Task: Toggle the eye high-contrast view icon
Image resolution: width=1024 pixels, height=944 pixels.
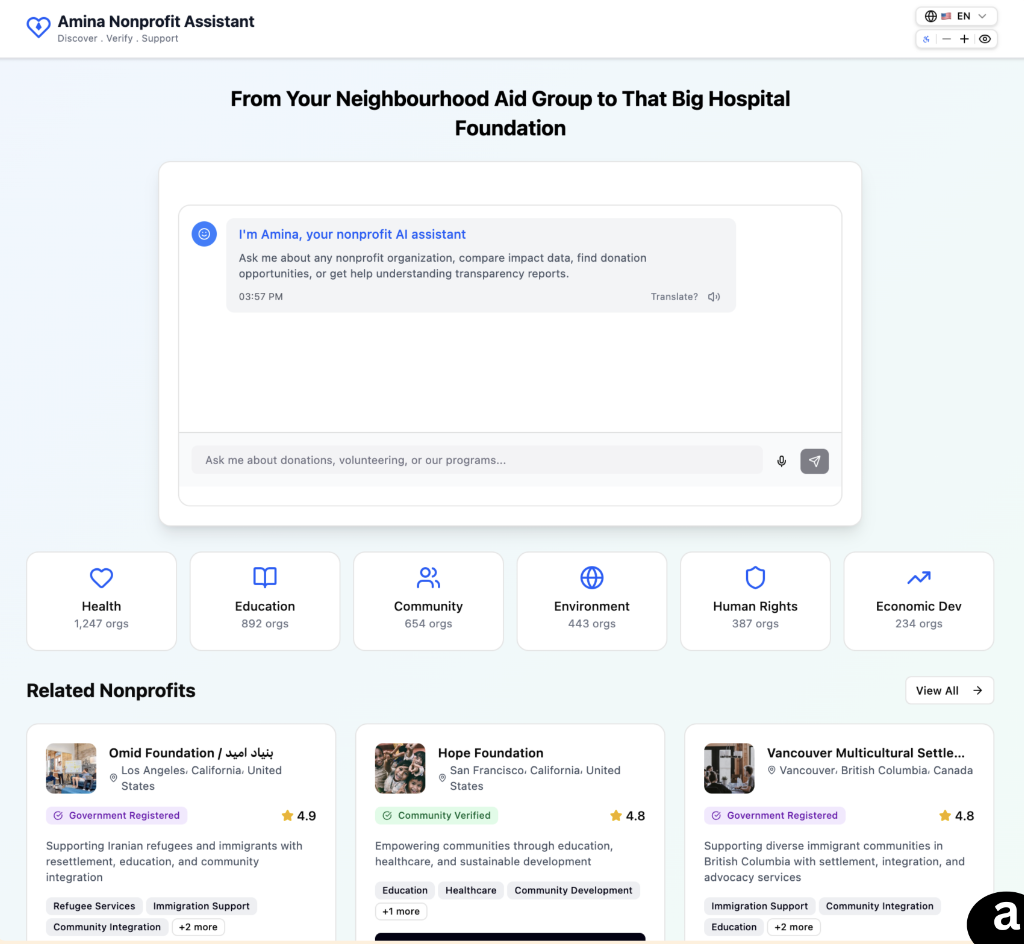Action: pos(985,39)
